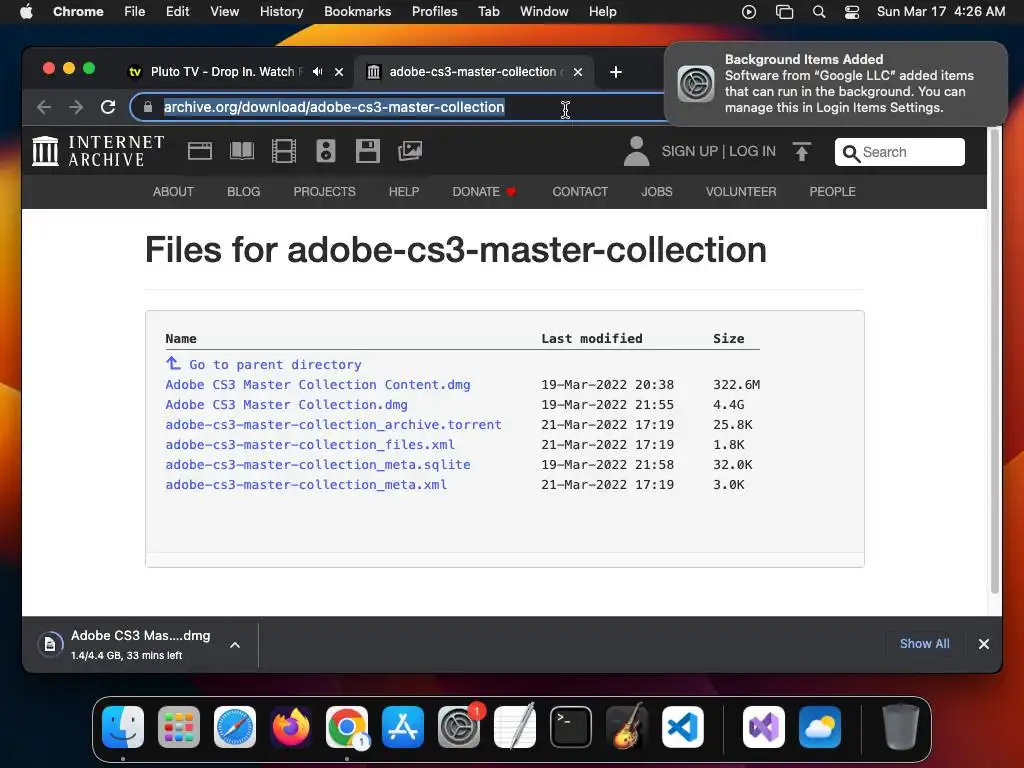Close the downloads bar
1024x768 pixels.
[984, 644]
